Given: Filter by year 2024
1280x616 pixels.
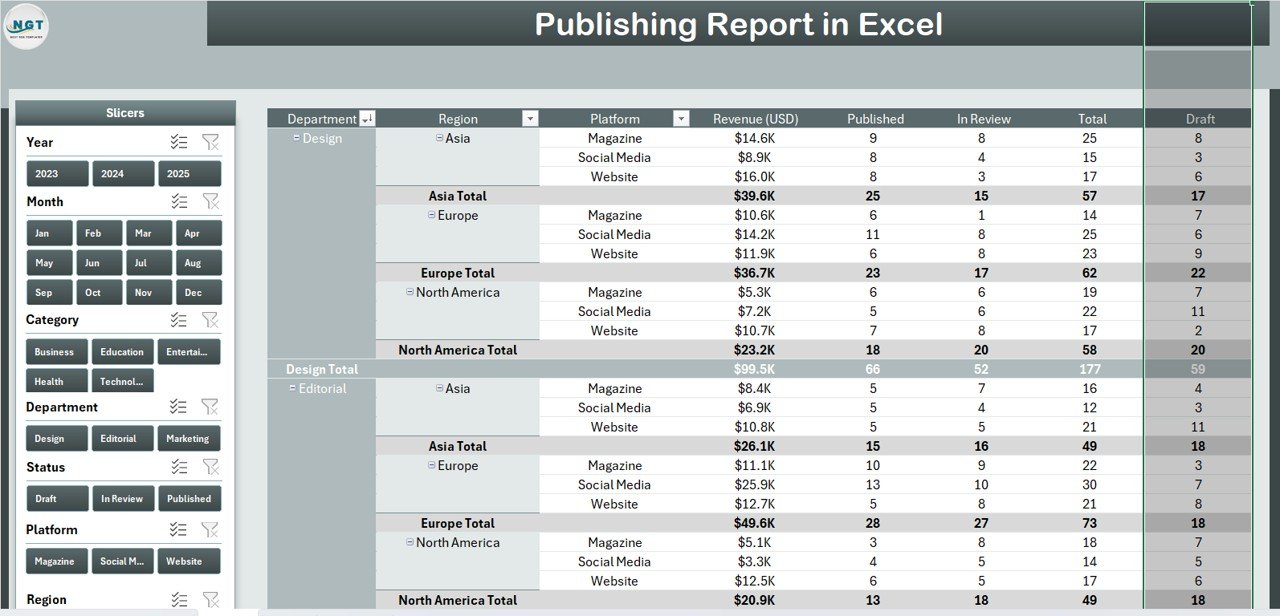Looking at the screenshot, I should (x=123, y=174).
